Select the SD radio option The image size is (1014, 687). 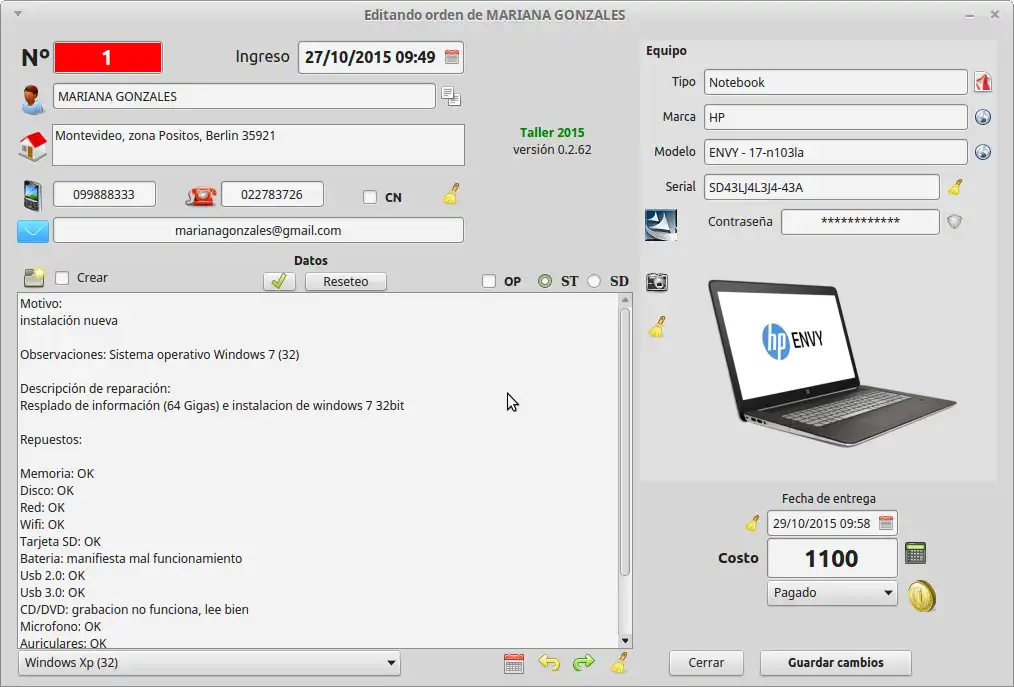594,281
